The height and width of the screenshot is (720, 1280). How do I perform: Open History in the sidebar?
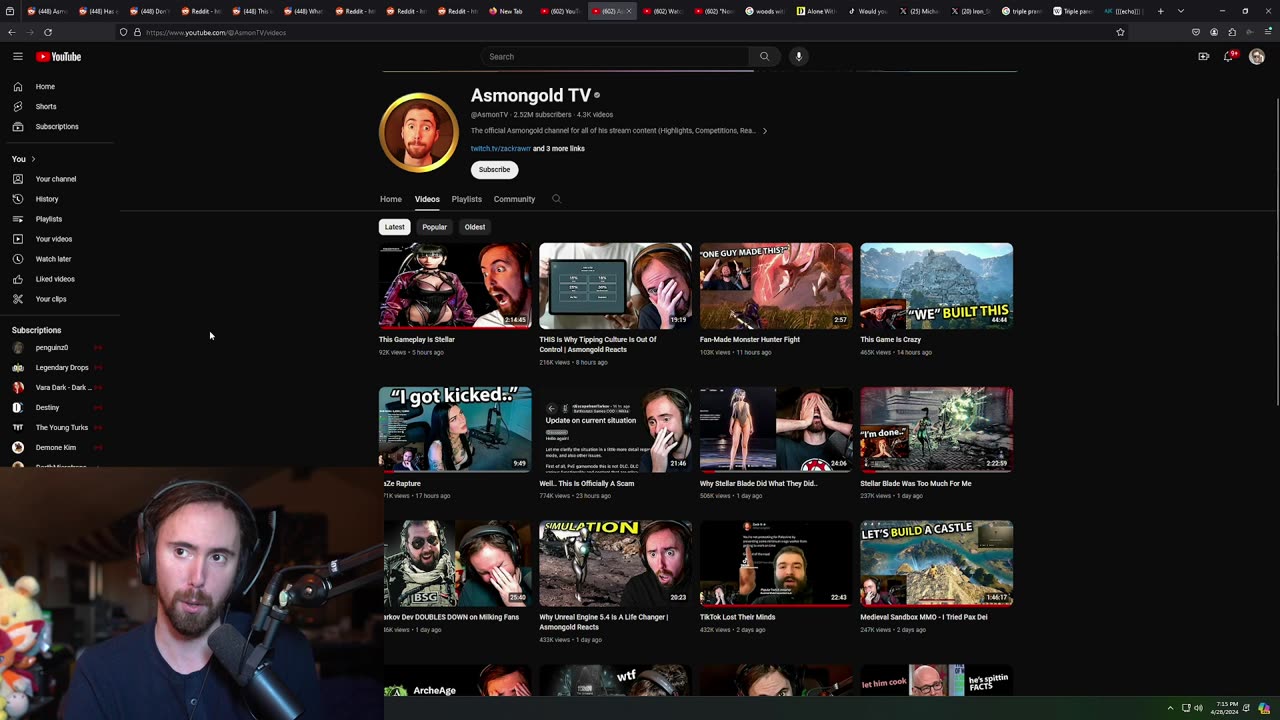[x=60, y=199]
